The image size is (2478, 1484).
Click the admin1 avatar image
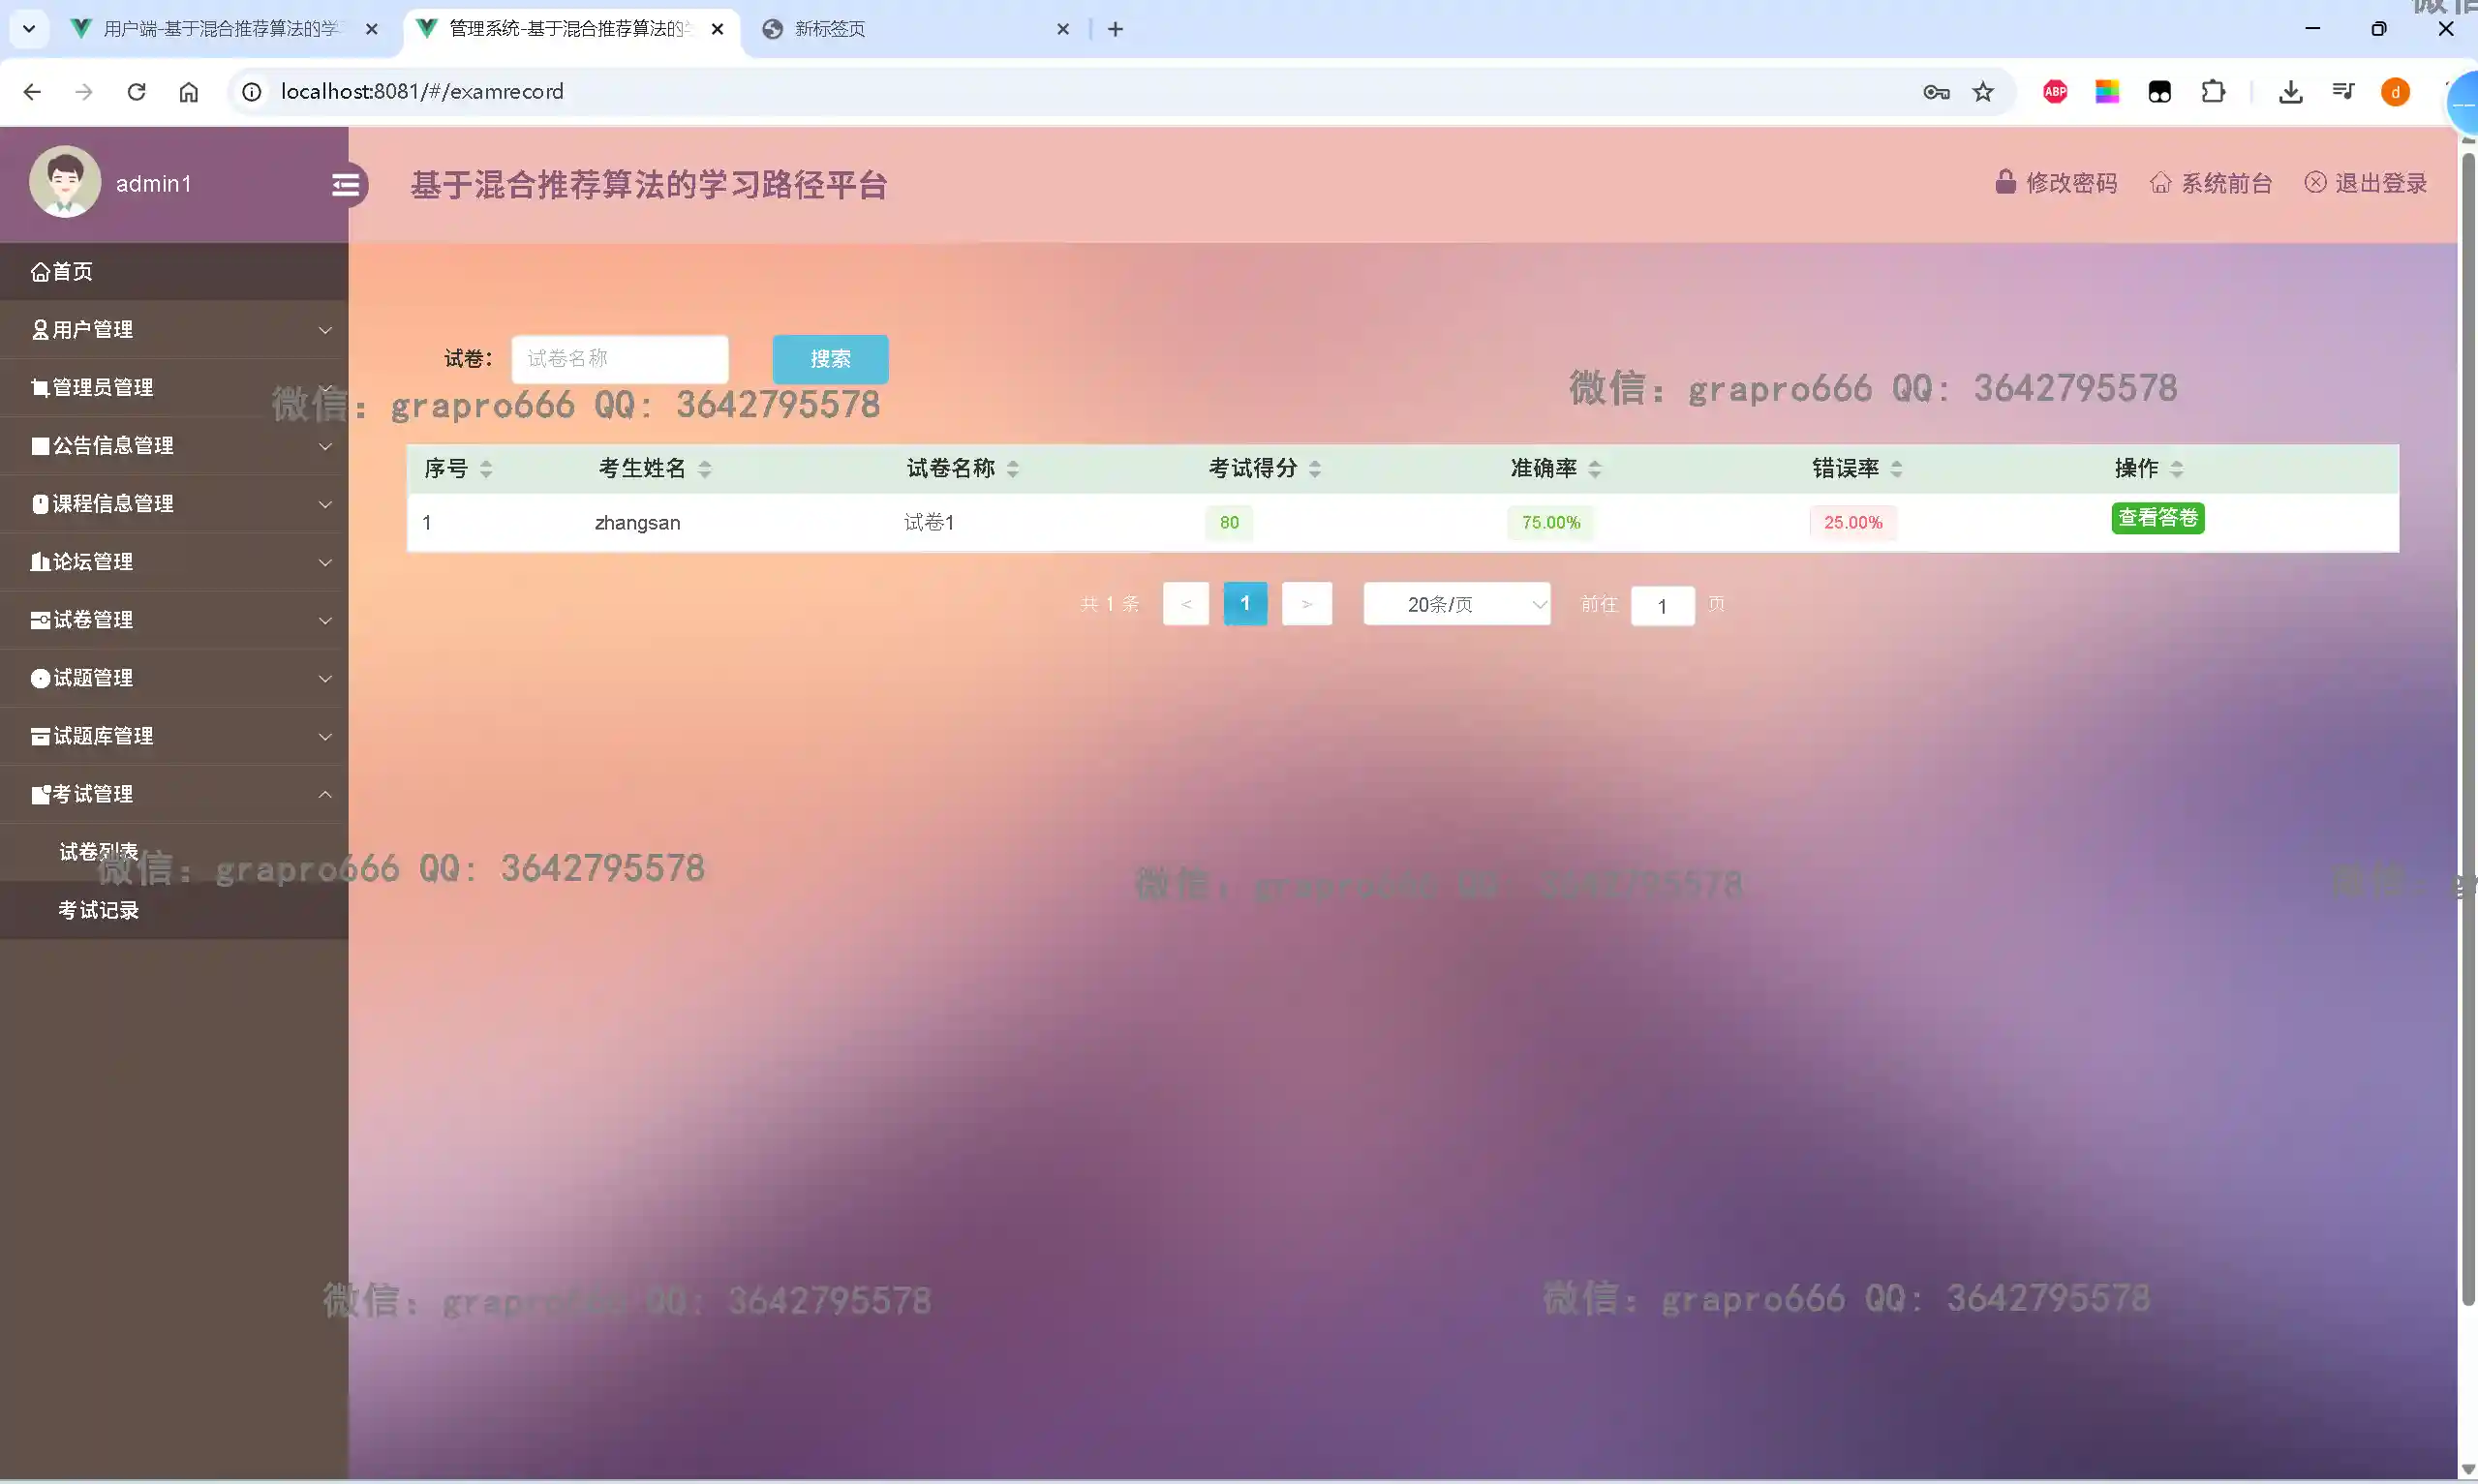(x=65, y=182)
